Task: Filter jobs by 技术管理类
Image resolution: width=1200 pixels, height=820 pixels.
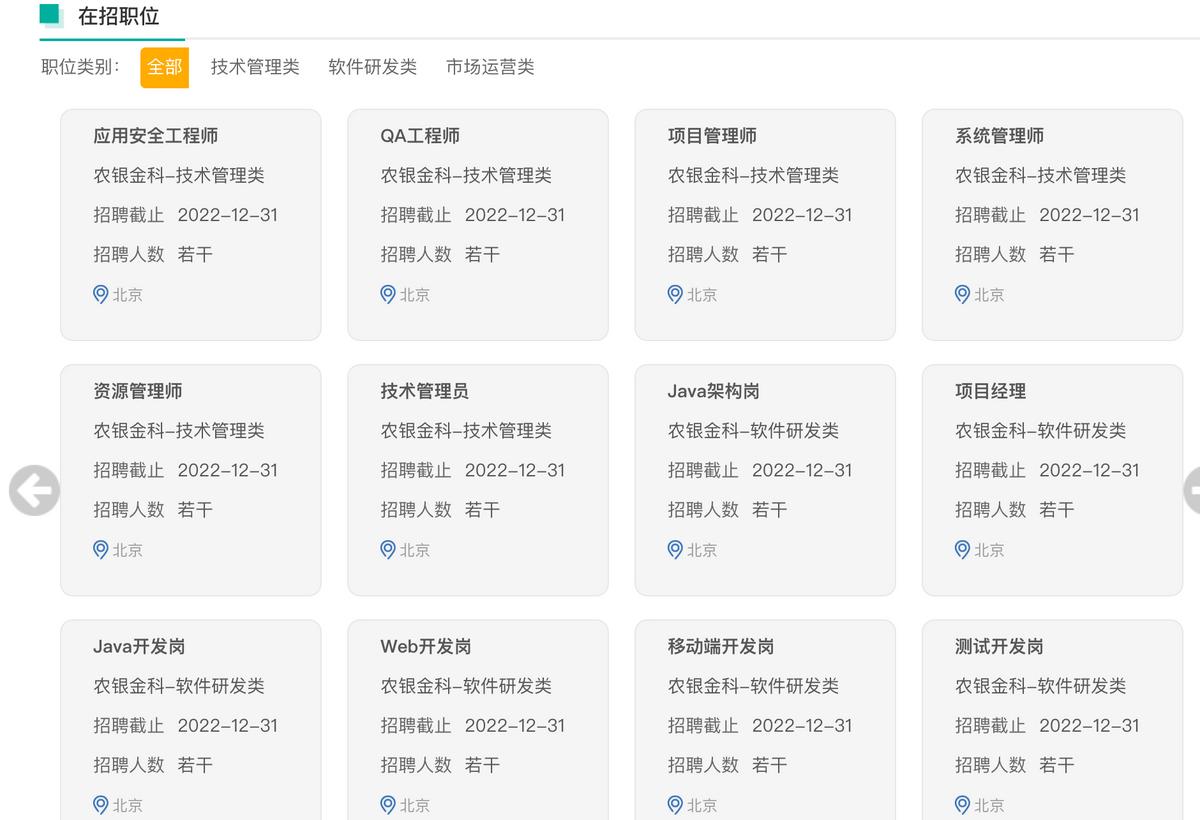Action: tap(255, 67)
